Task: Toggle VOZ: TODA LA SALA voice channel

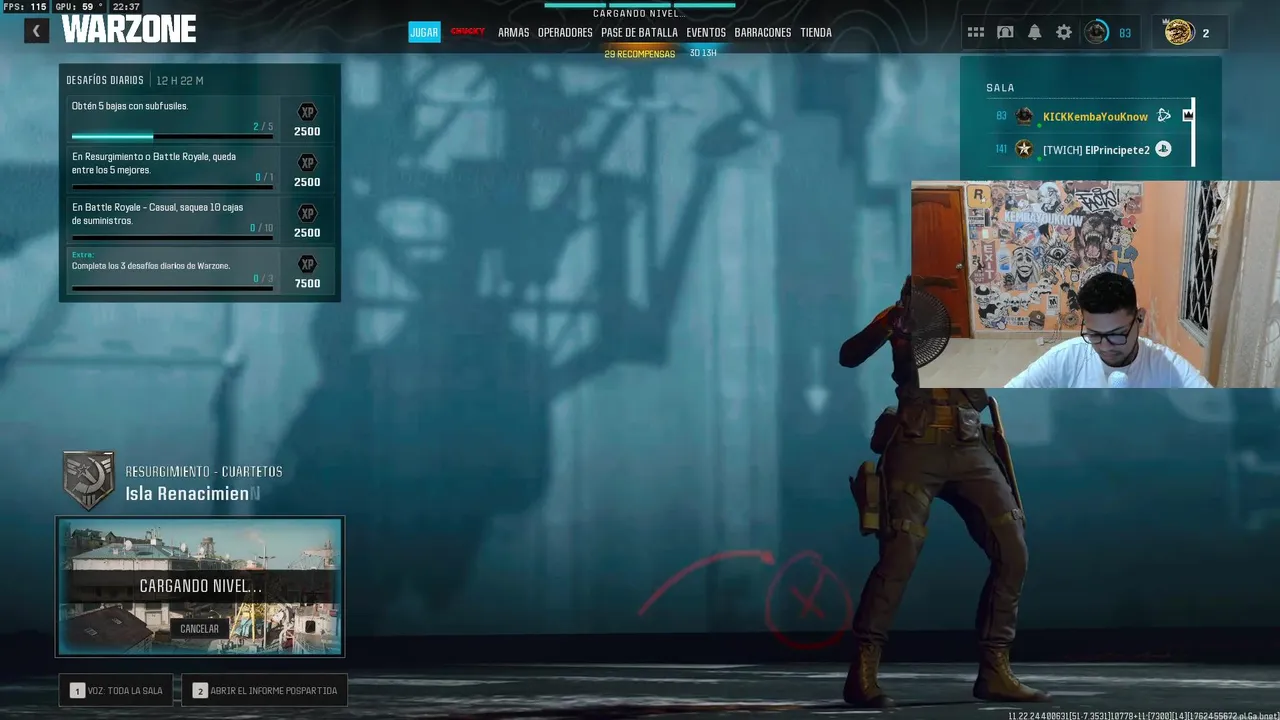Action: tap(116, 690)
